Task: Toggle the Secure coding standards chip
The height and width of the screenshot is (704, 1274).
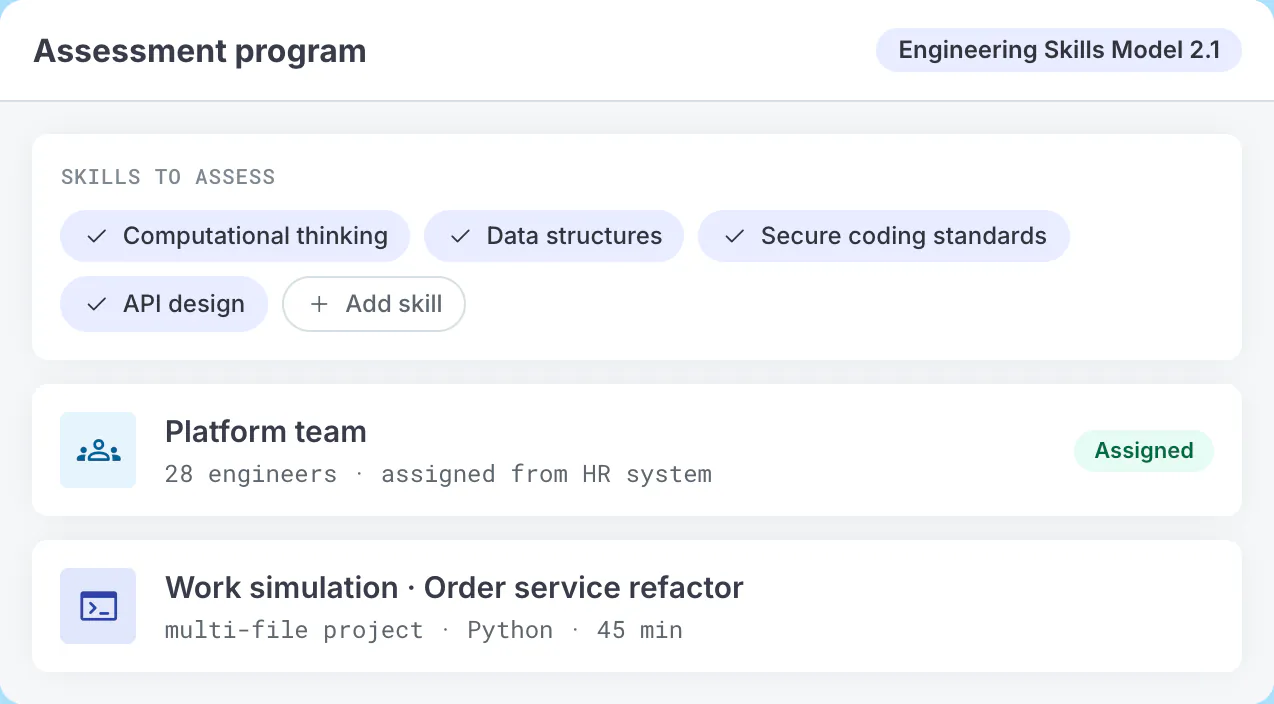Action: 884,236
